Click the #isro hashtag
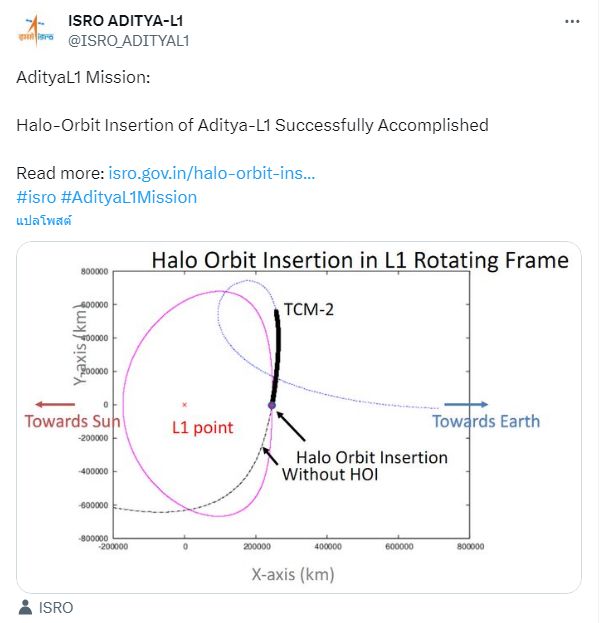This screenshot has width=600, height=623. point(36,197)
